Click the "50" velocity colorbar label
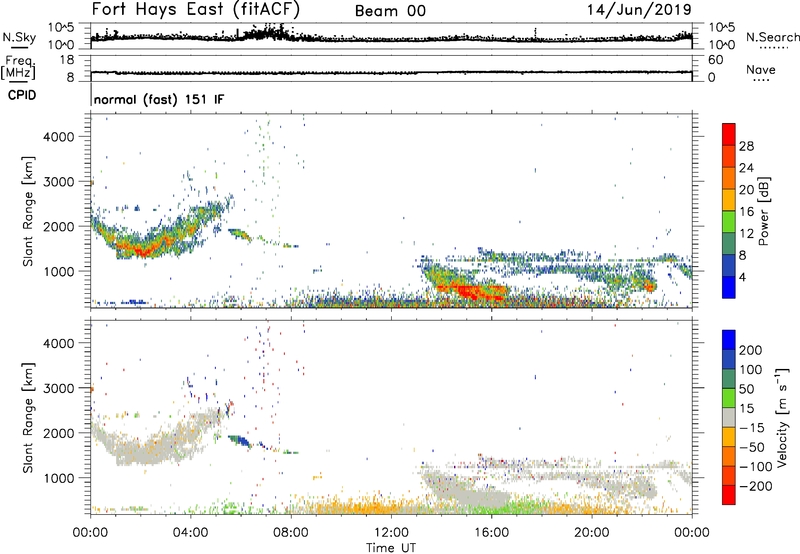Viewport: 800px width, 554px height. pyautogui.click(x=746, y=389)
